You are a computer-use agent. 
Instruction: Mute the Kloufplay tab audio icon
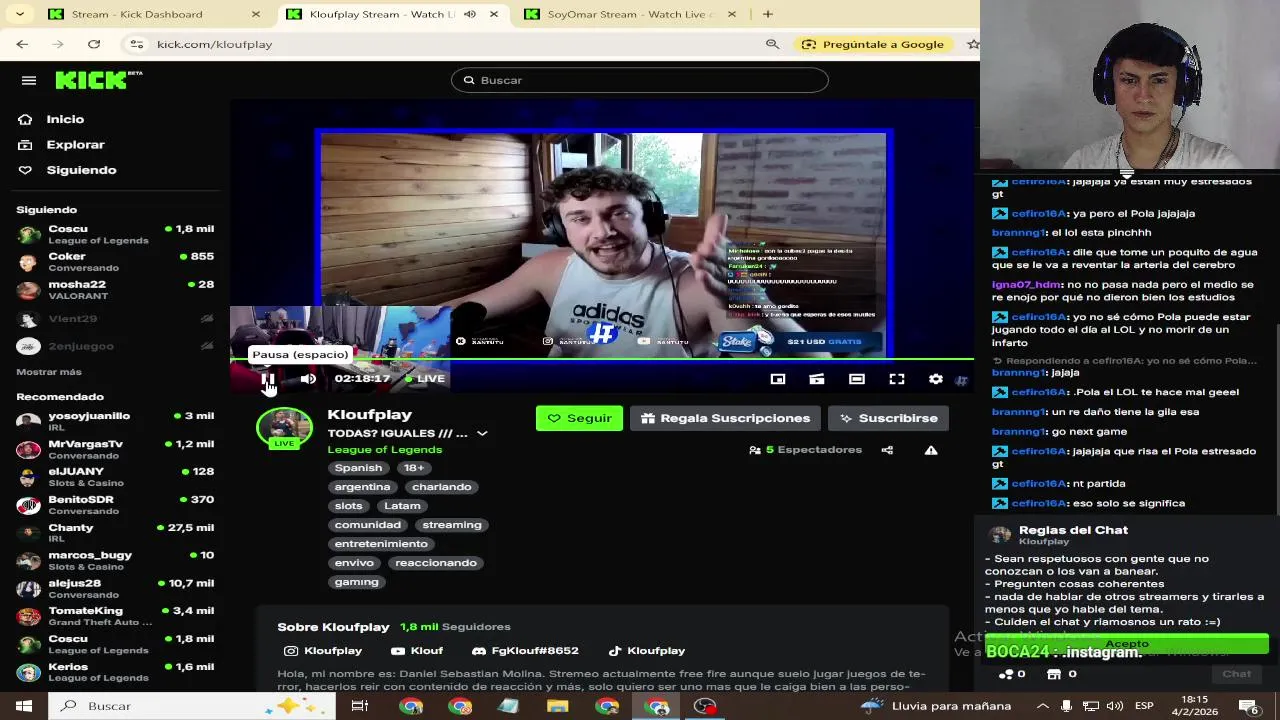(470, 14)
